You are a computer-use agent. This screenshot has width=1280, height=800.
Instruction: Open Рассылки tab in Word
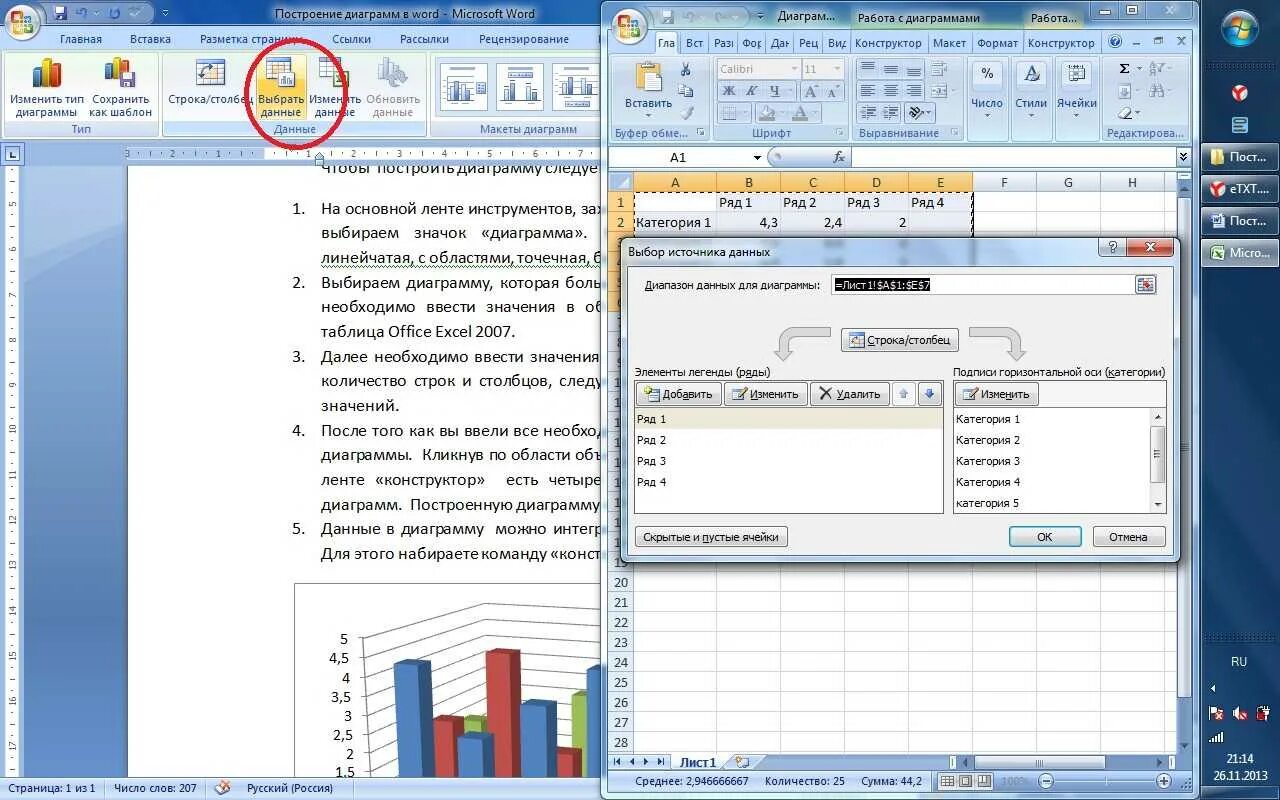[424, 39]
